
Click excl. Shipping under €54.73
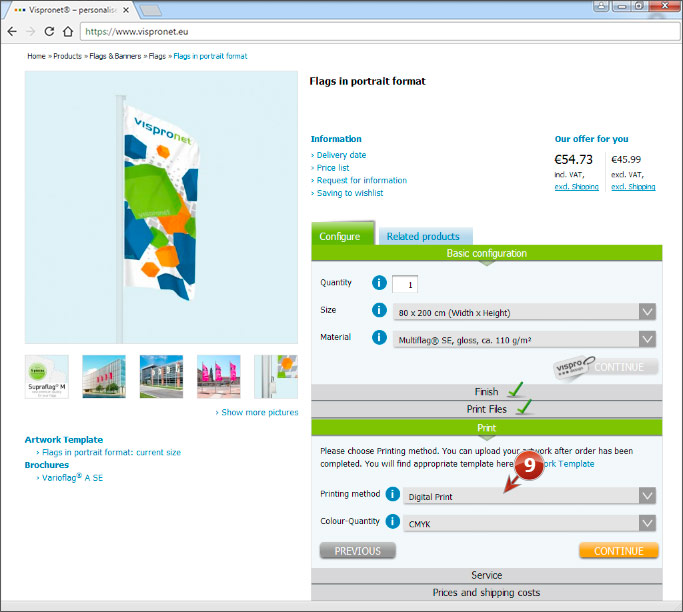[x=576, y=186]
